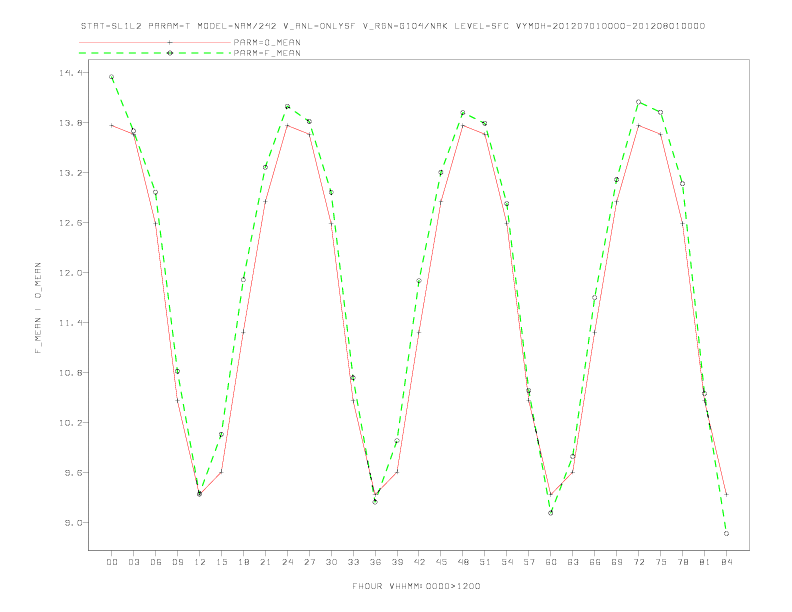Click the 12 forecast hour tick label

point(200,562)
